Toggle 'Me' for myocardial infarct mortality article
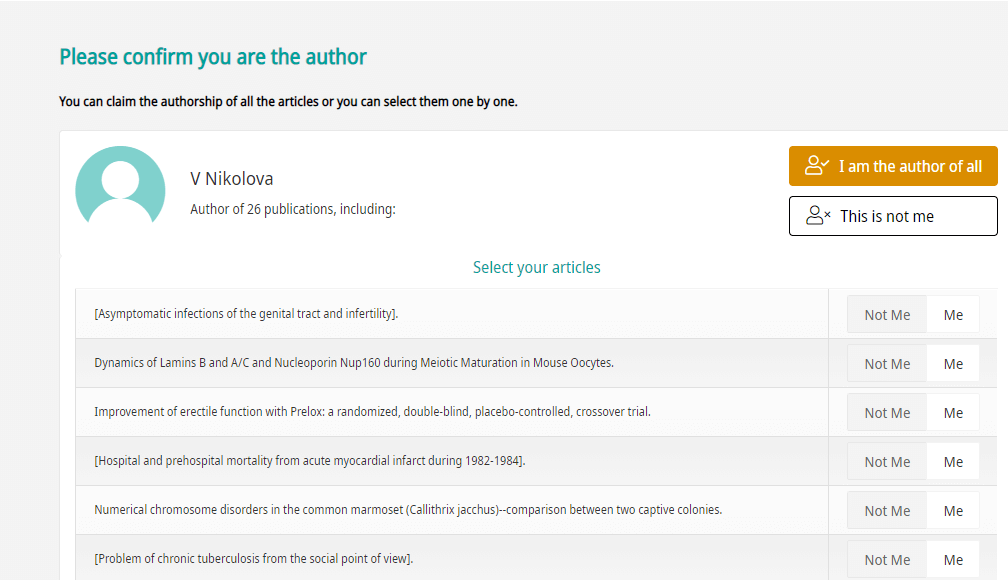The width and height of the screenshot is (1008, 580). 953,461
